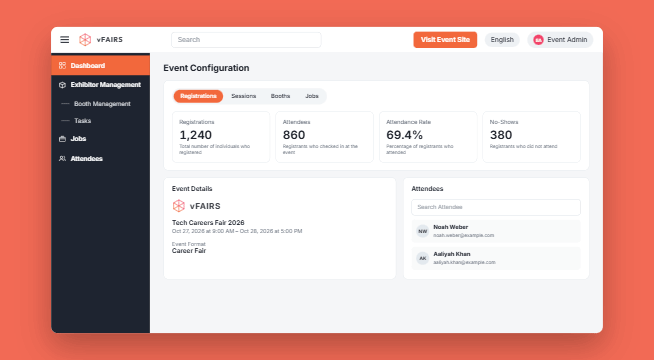Click the Attendees panel heading
Viewport: 654px width, 360px height.
[427, 189]
